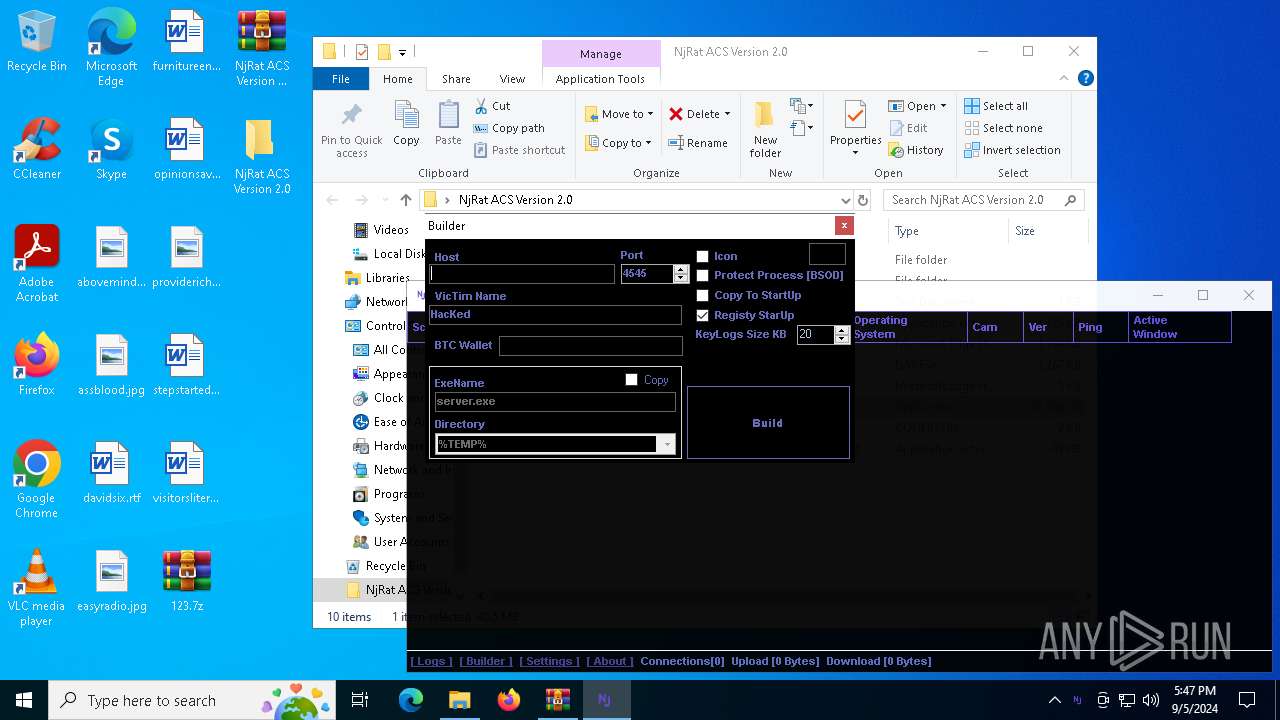Open File Explorer from taskbar
1280x720 pixels.
point(459,700)
